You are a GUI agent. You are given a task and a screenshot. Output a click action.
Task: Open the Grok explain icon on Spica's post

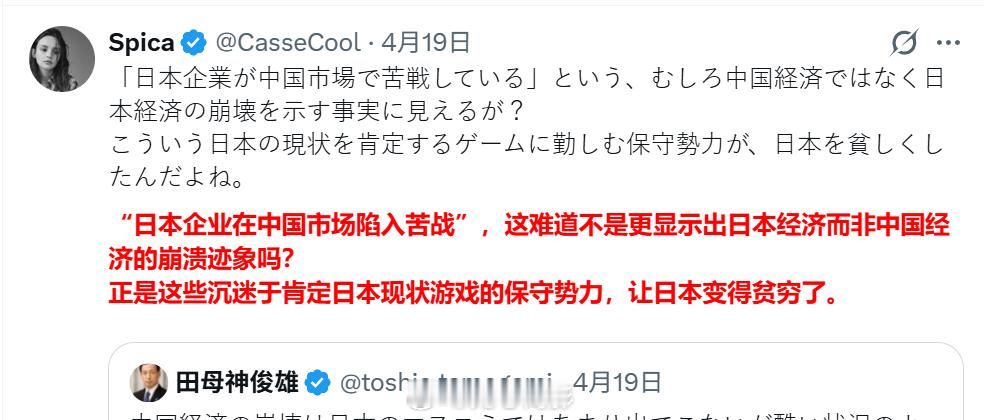coord(905,43)
